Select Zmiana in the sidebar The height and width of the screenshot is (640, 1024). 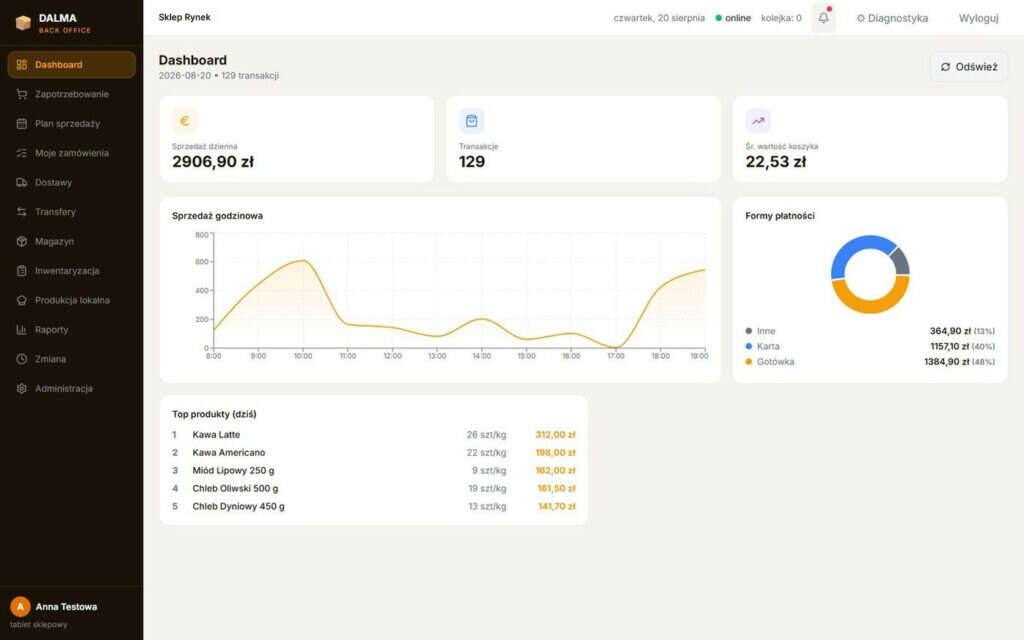71,359
